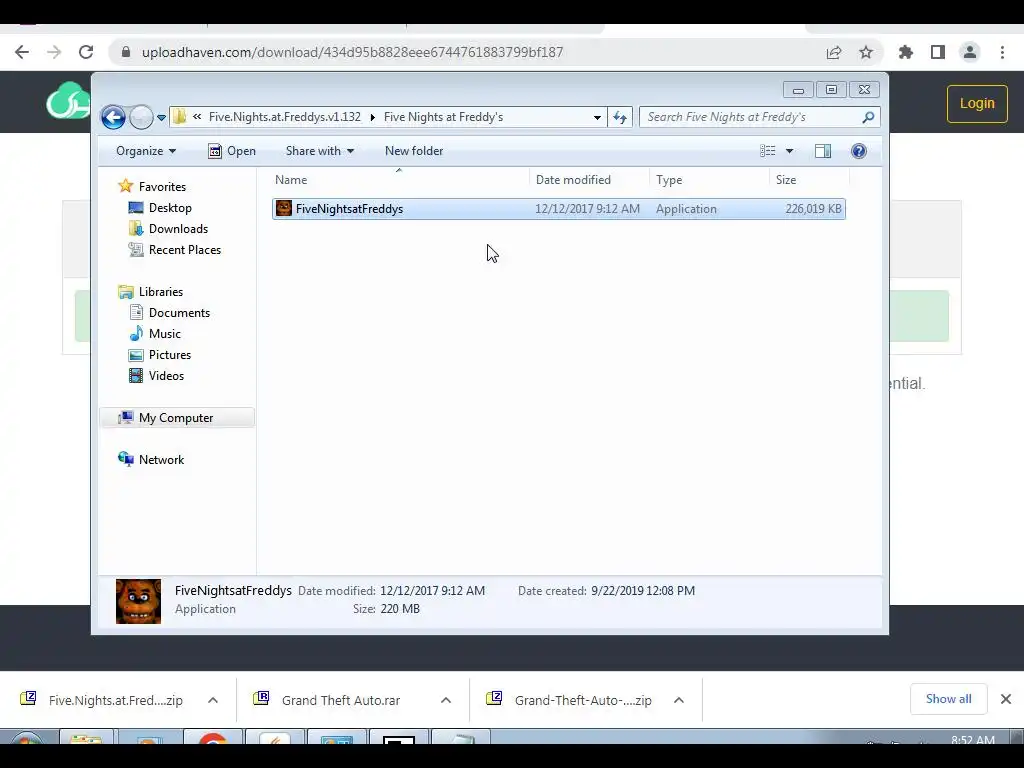Click the folder icon in address bar
The height and width of the screenshot is (768, 1024).
click(180, 117)
